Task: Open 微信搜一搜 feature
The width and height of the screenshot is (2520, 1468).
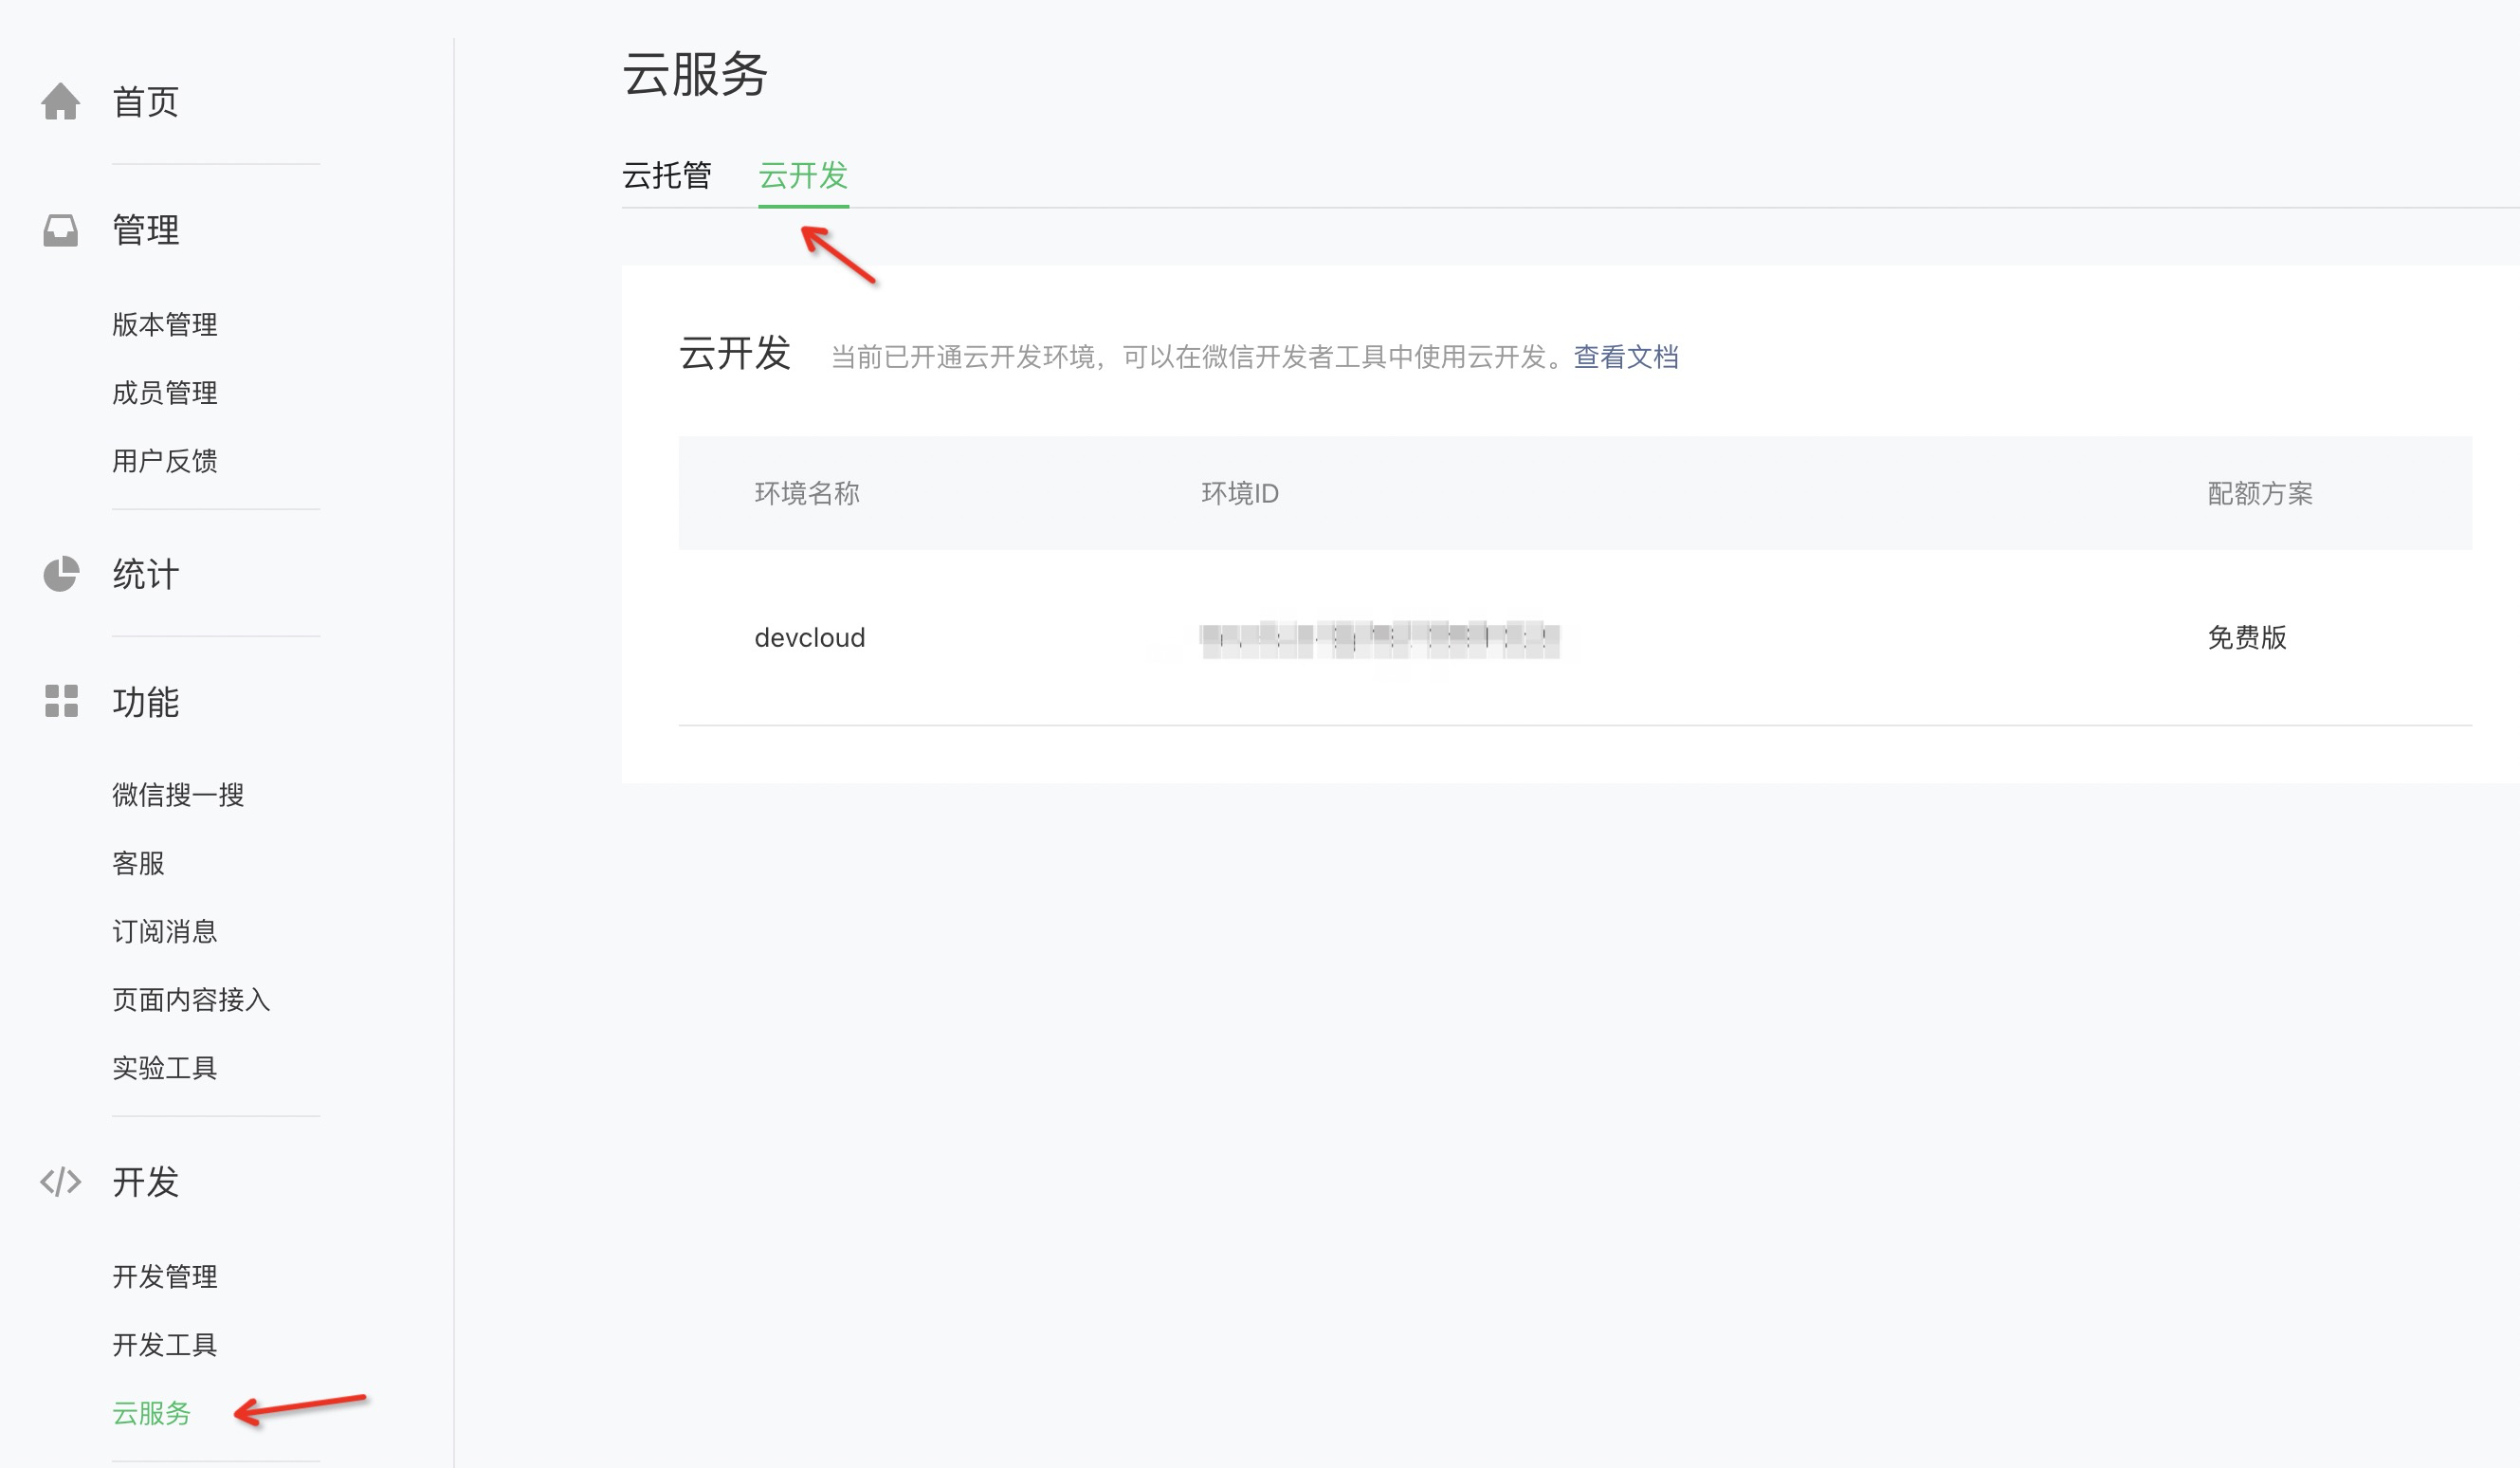Action: pos(178,795)
